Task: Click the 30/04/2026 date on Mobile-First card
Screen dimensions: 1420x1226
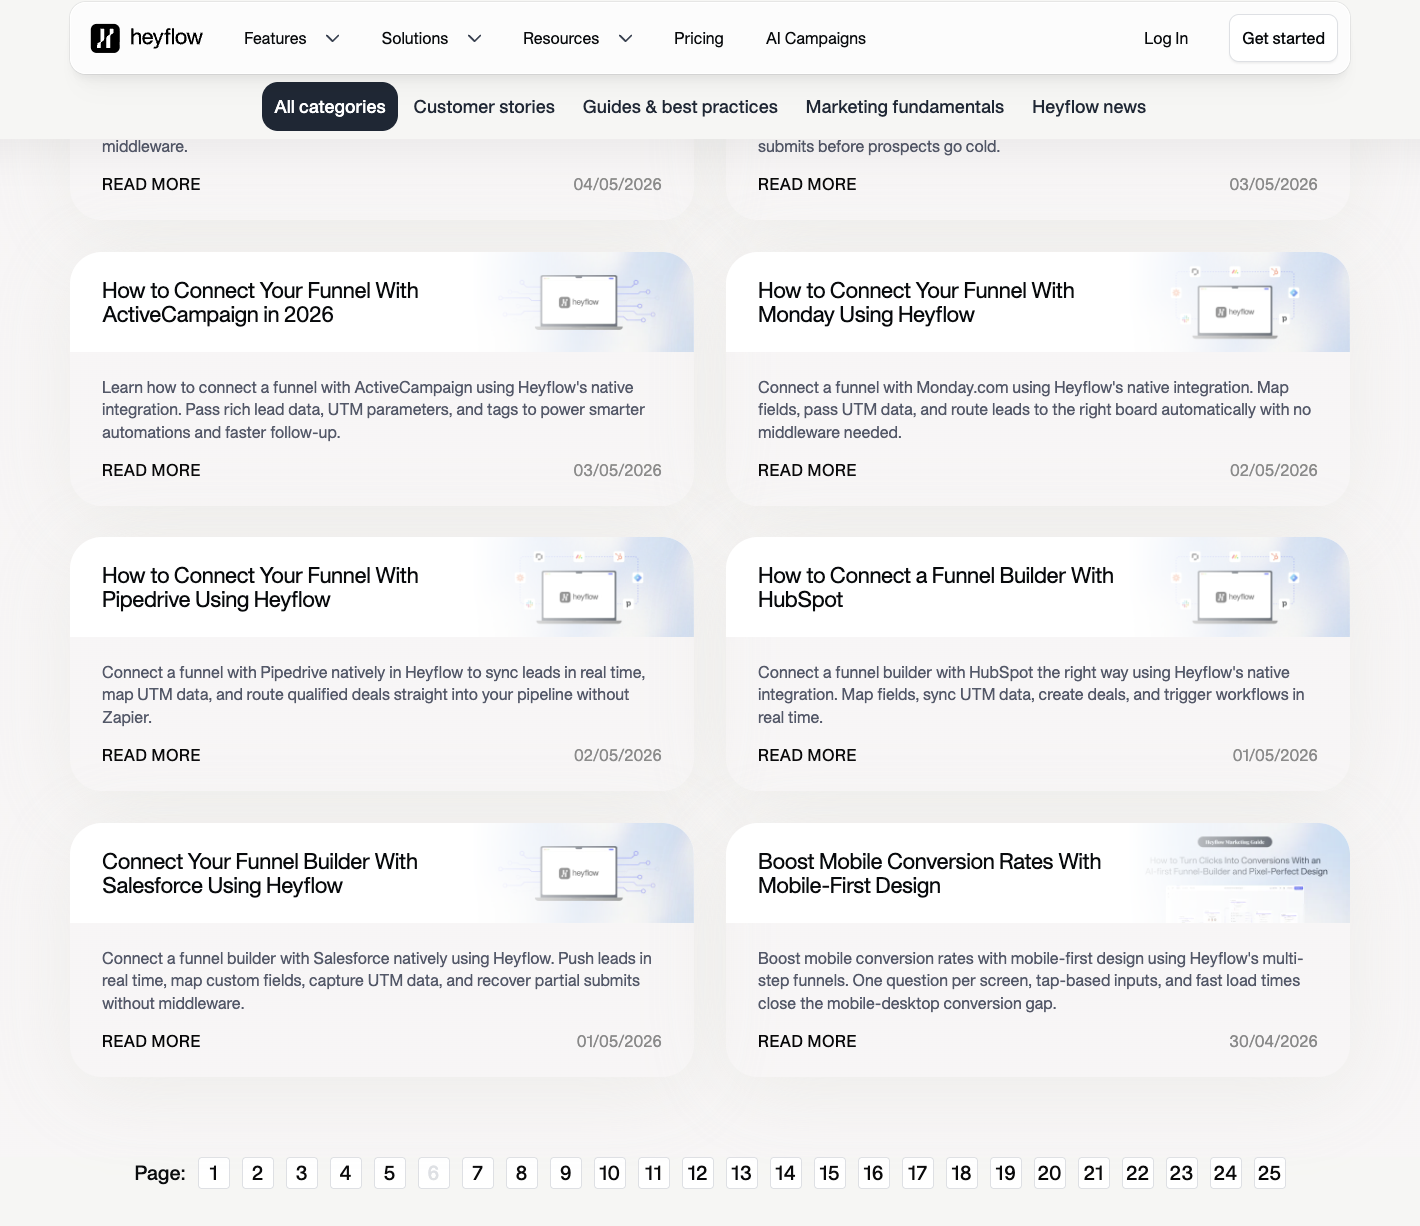Action: [1273, 1041]
